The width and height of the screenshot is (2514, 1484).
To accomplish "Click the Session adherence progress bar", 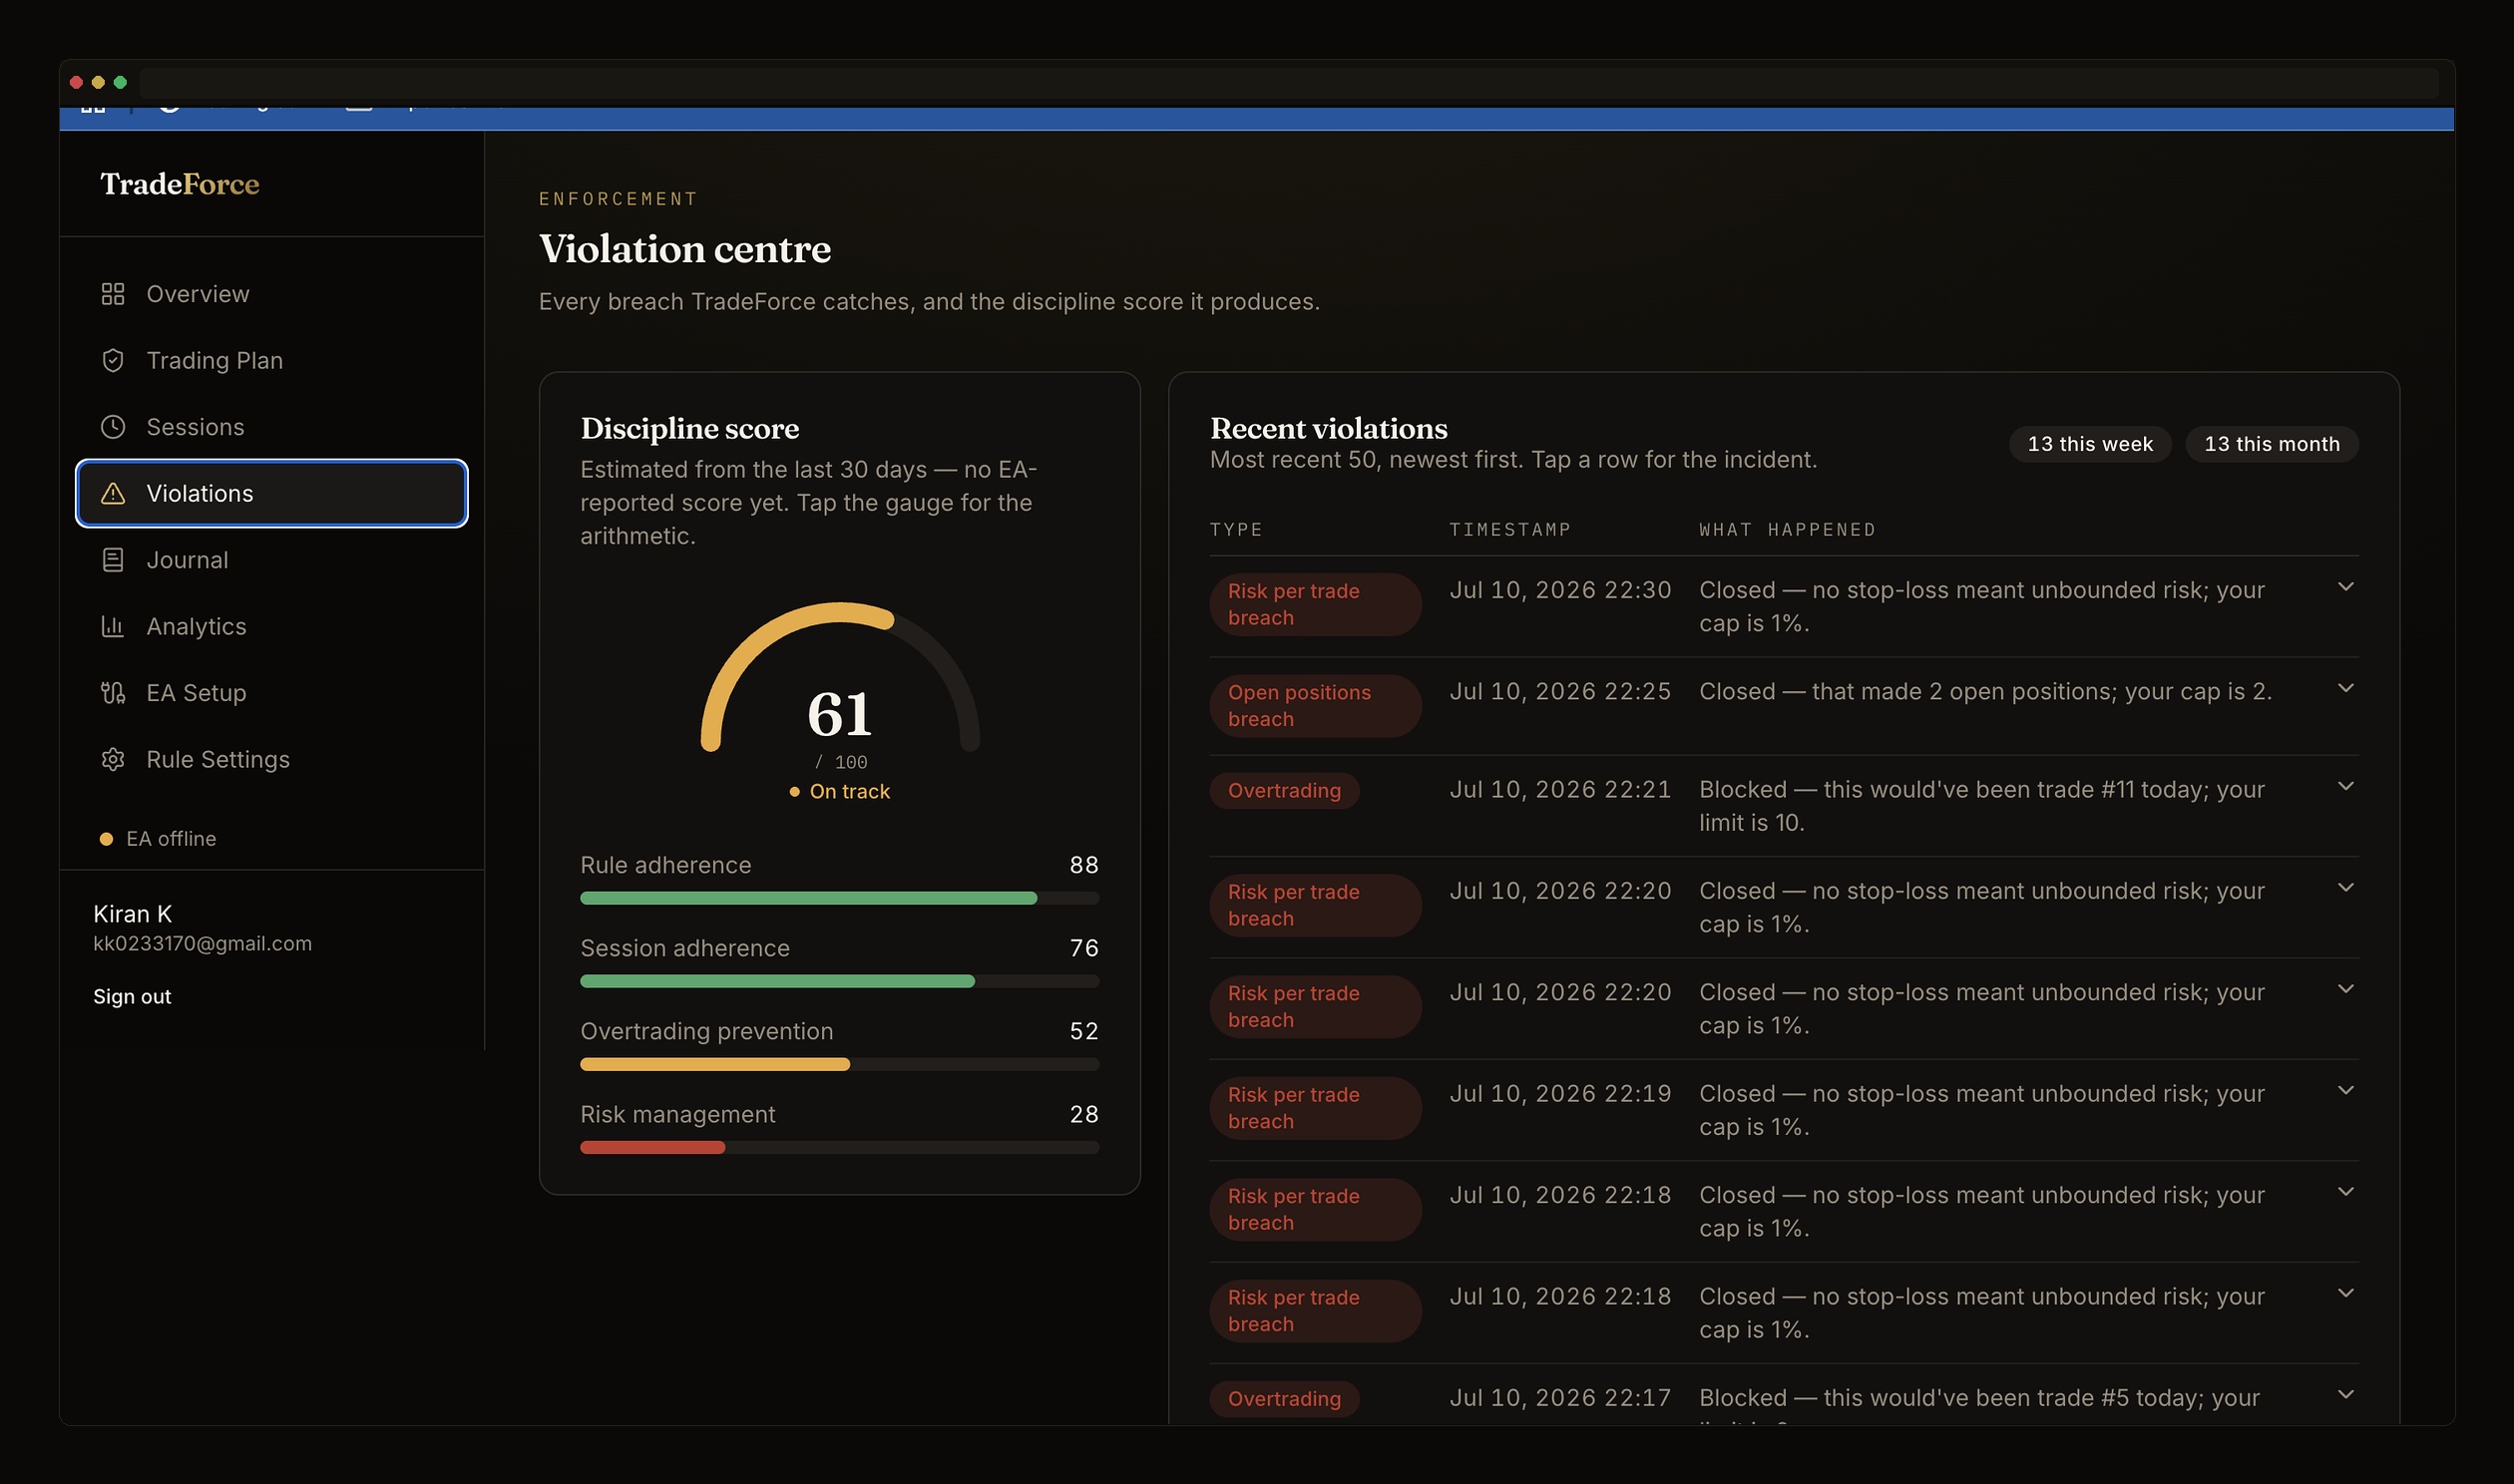I will [x=840, y=981].
